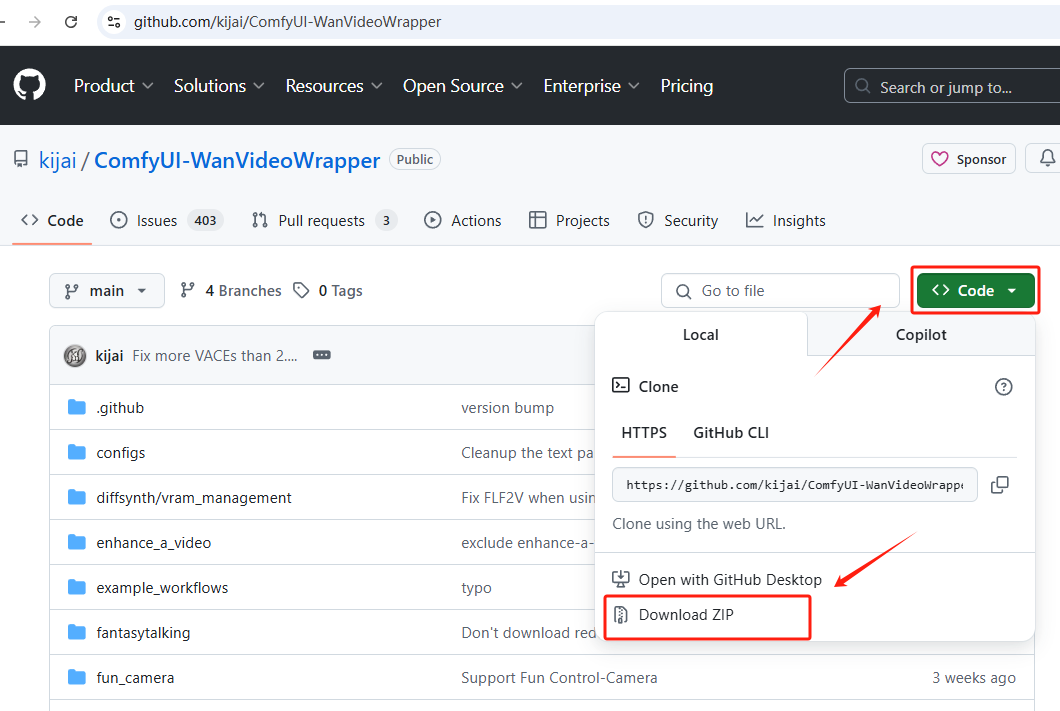Click the kijai avatar in commit row

pyautogui.click(x=75, y=356)
